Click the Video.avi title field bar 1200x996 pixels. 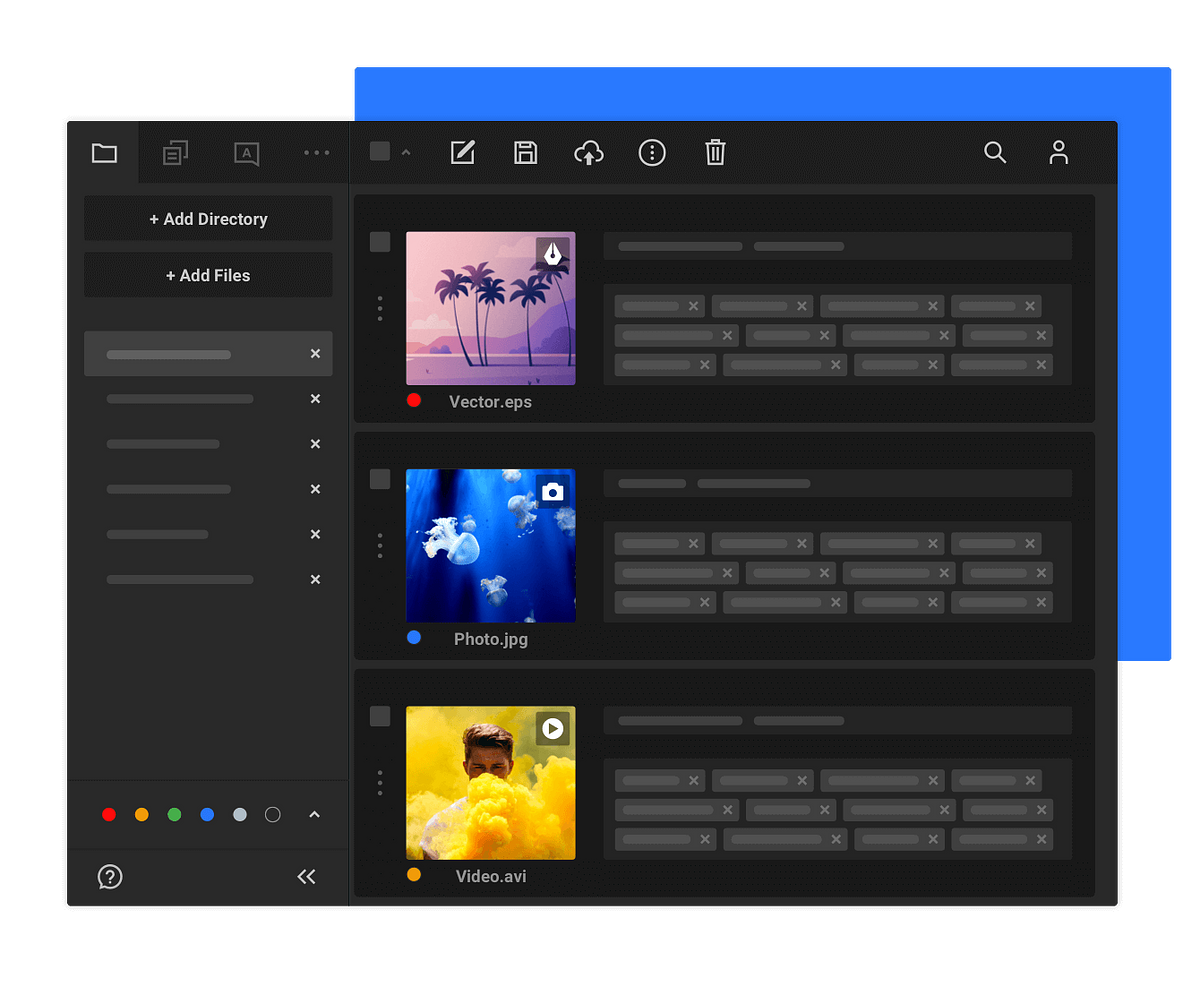point(837,720)
